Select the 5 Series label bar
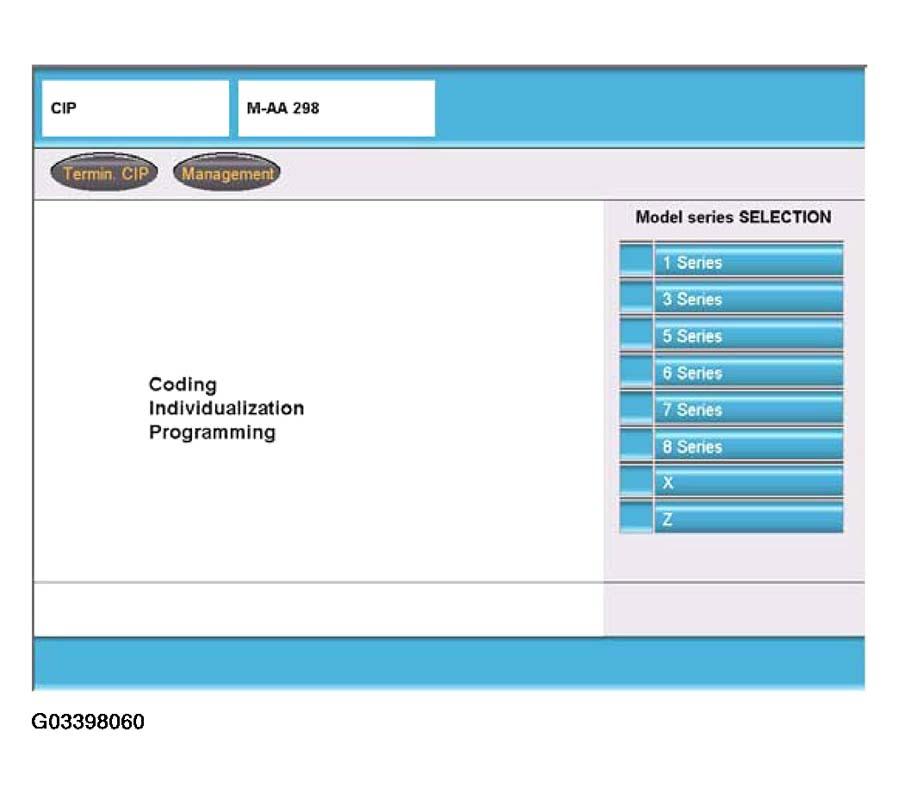 pyautogui.click(x=748, y=336)
